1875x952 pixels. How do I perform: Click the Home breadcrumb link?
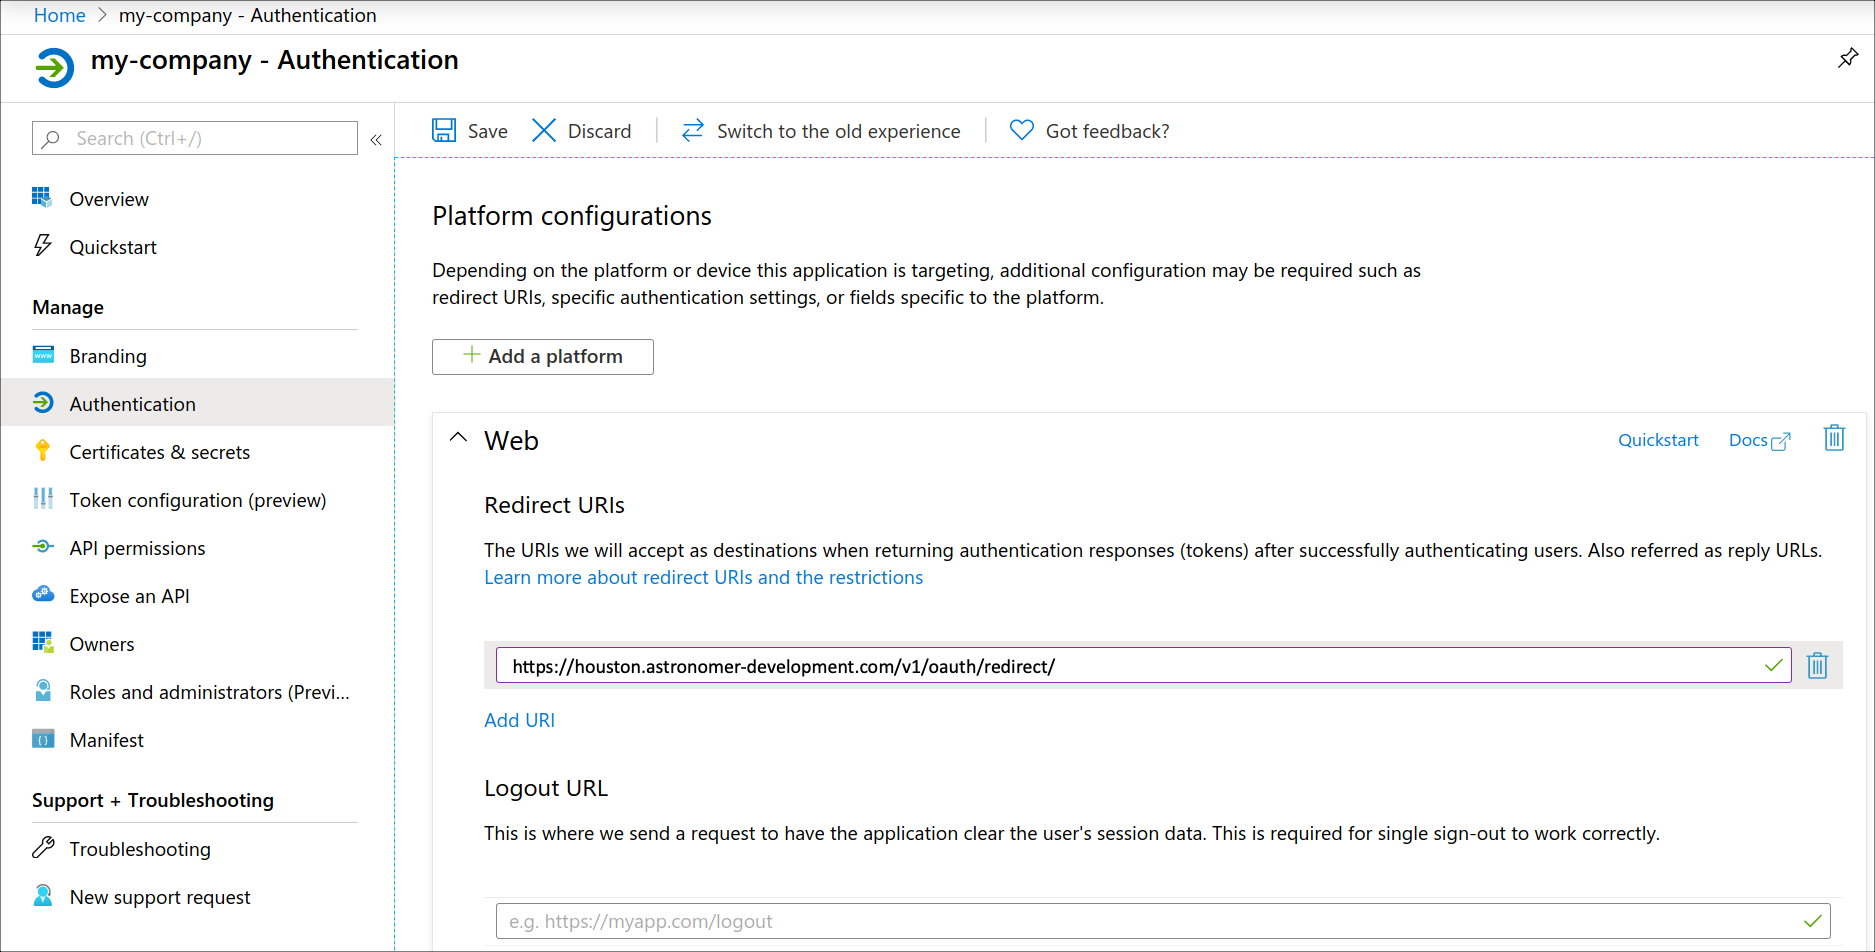tap(59, 15)
